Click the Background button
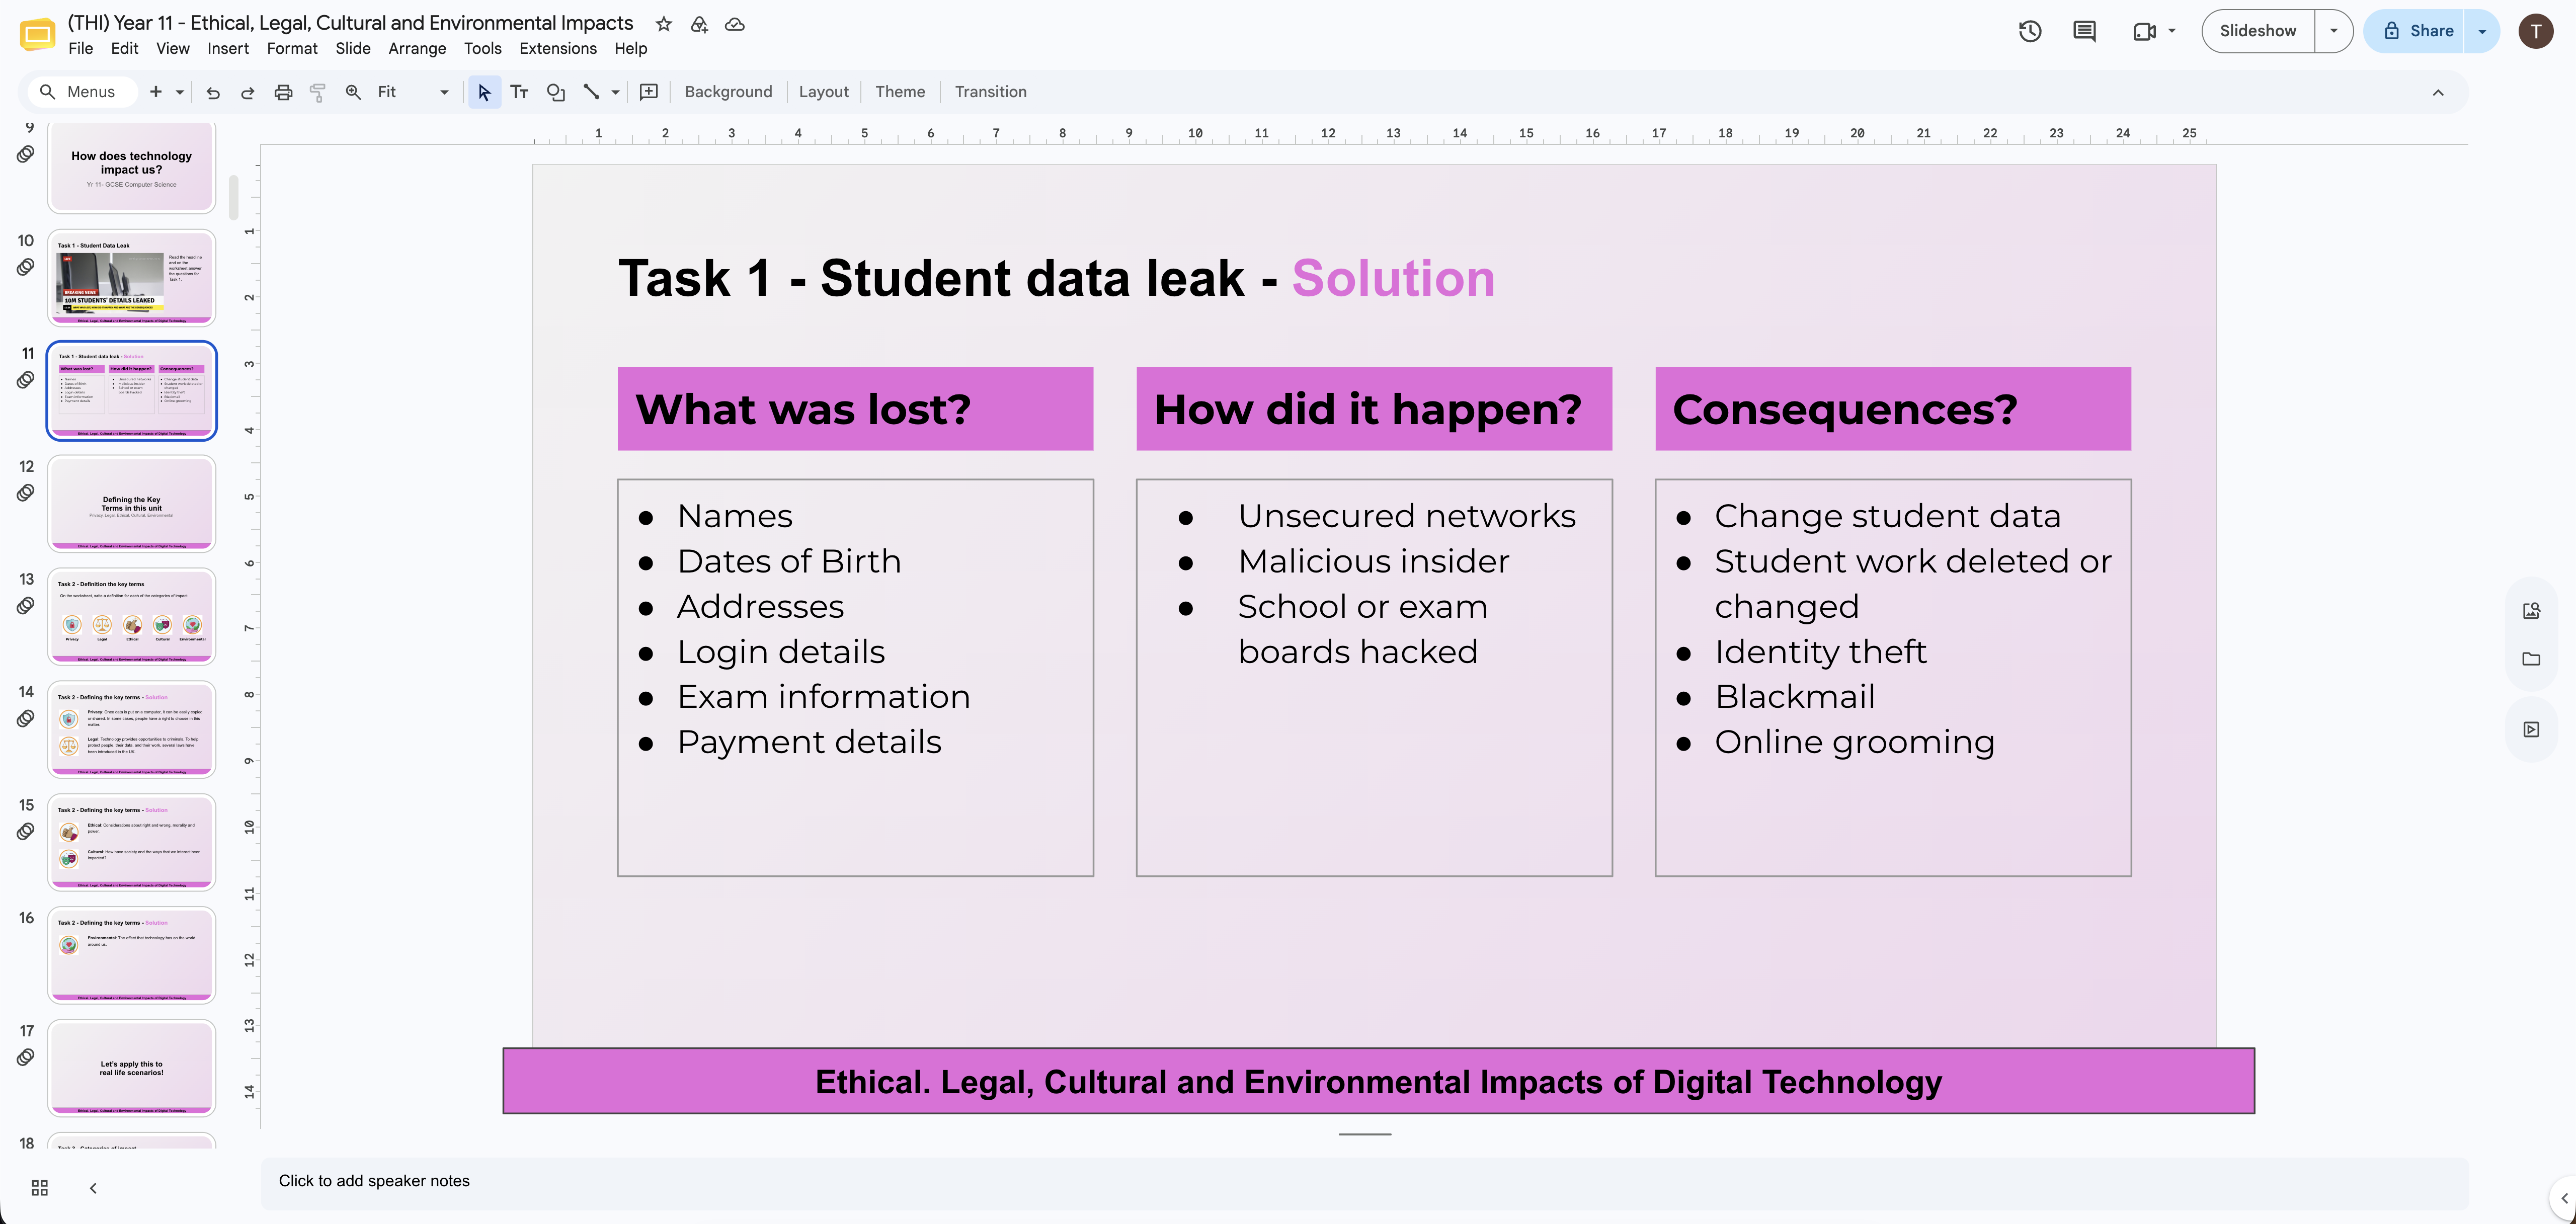The image size is (2576, 1224). 728,92
